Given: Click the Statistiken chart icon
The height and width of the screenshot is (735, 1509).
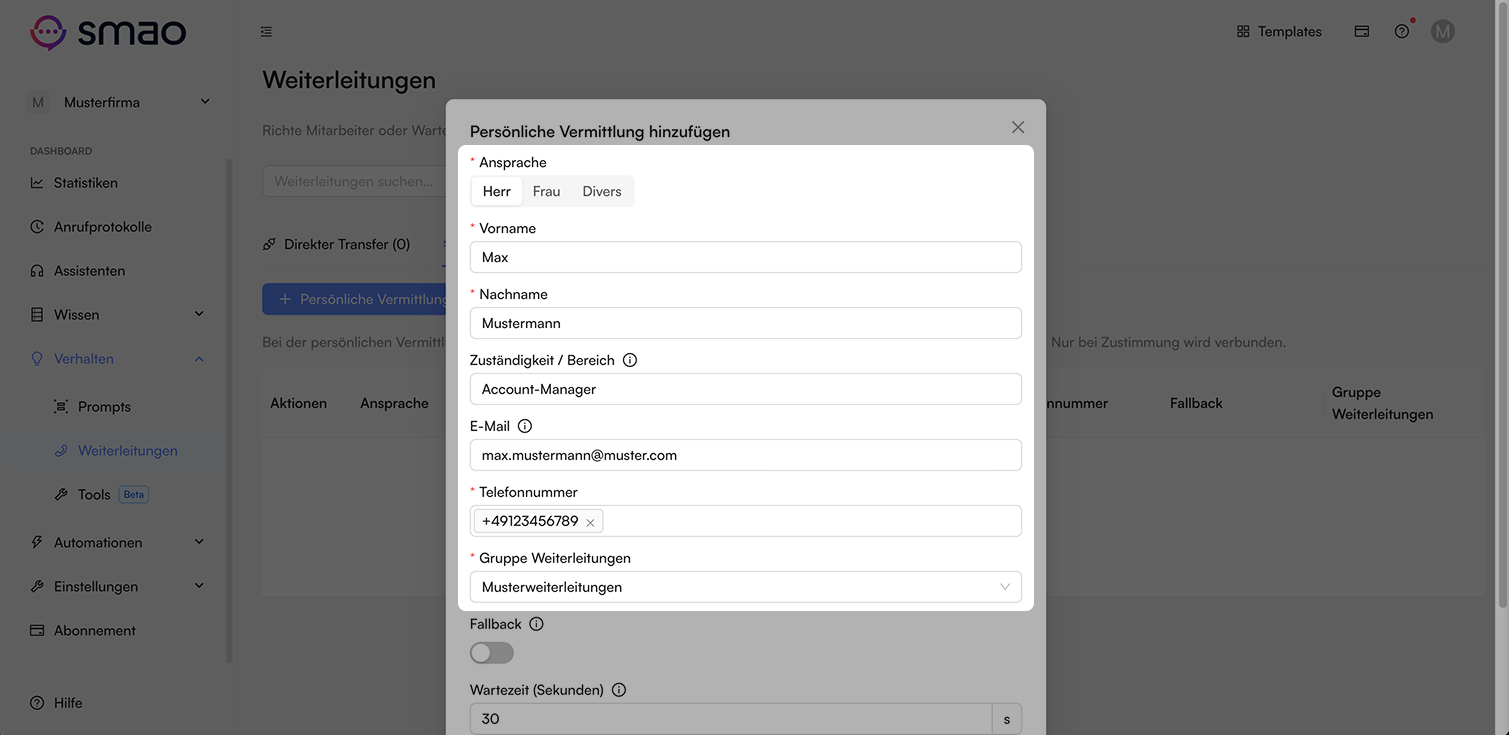Looking at the screenshot, I should [x=37, y=183].
